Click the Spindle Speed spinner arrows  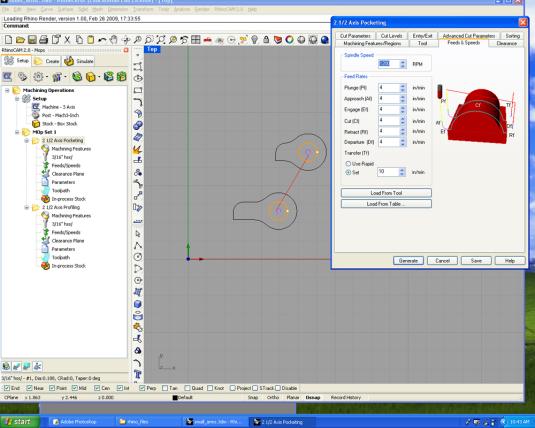pos(403,64)
